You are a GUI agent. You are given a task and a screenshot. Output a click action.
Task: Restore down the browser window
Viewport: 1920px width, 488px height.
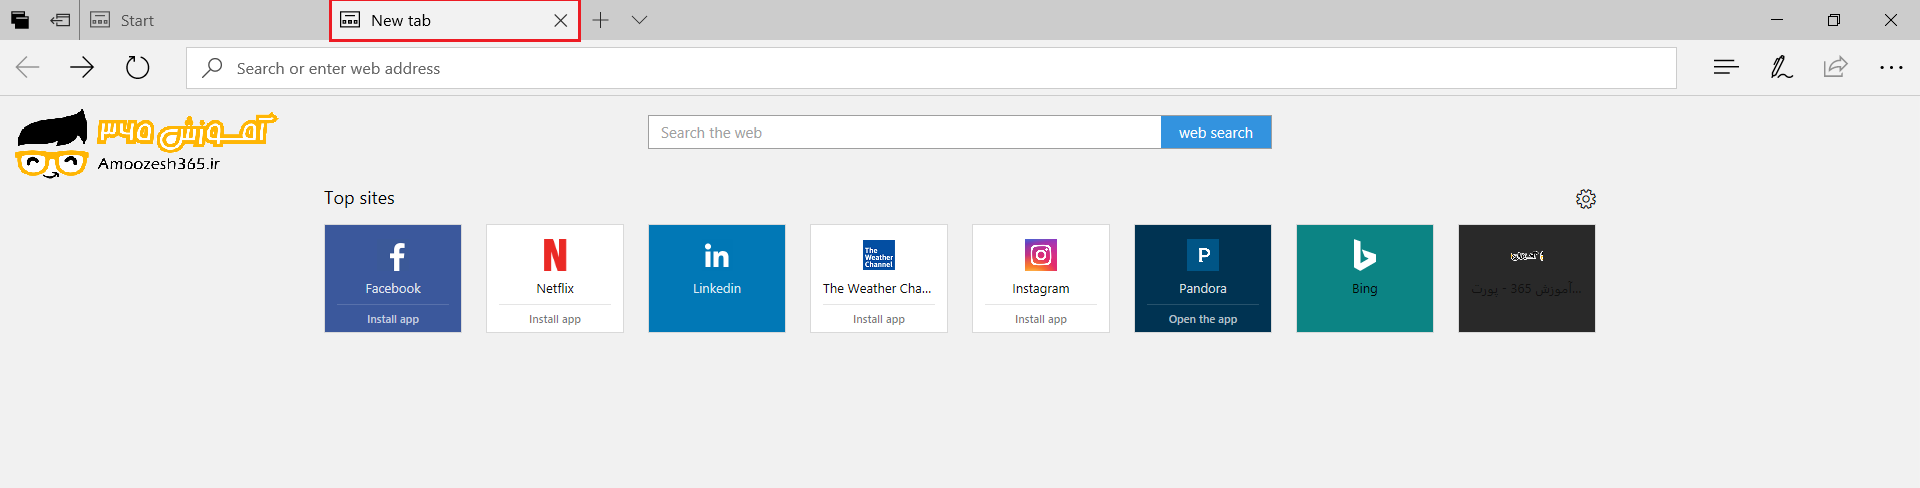click(x=1834, y=20)
